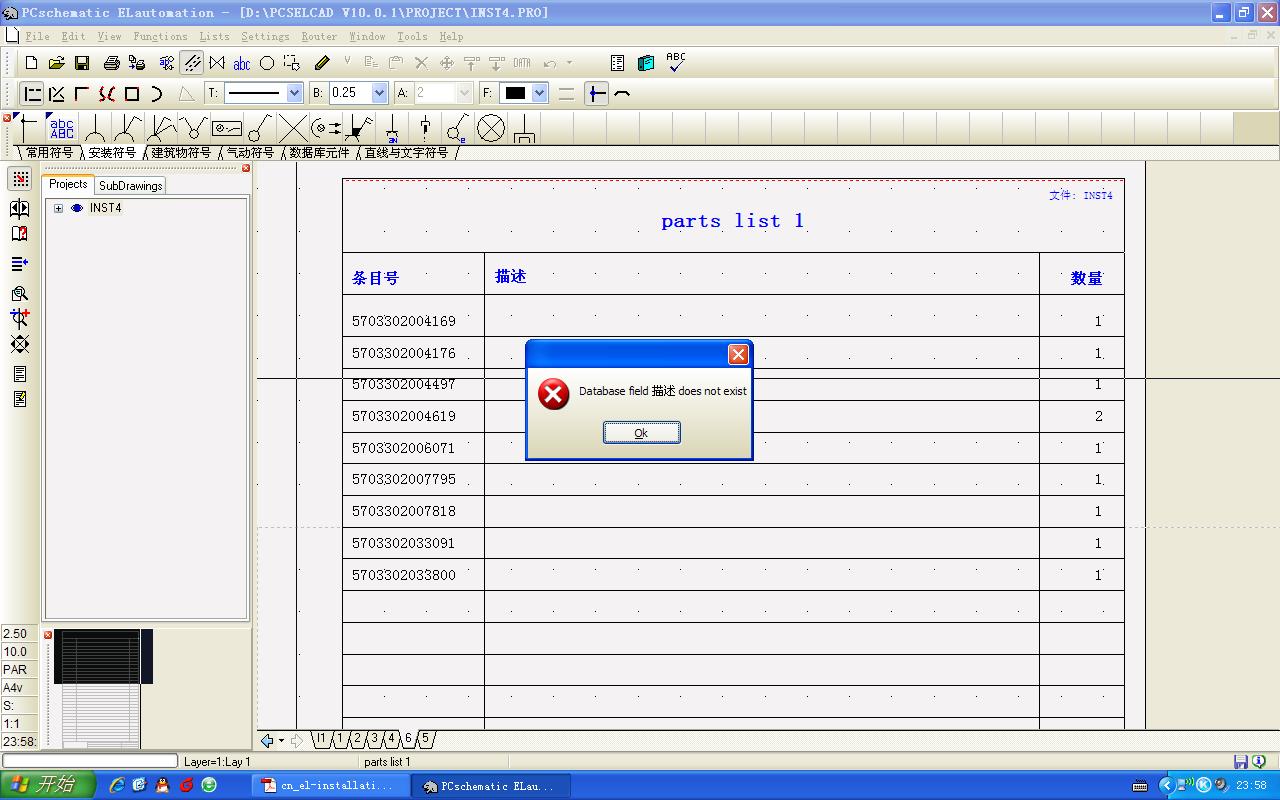
Task: Select the Pencil tool in toolbar
Action: pos(322,63)
